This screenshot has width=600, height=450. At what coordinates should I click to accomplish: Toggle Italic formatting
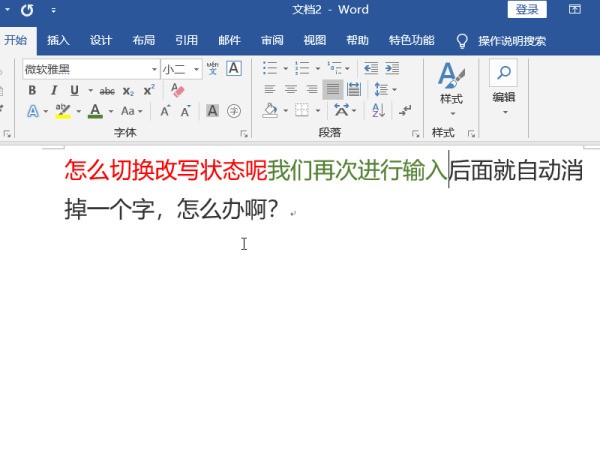53,90
